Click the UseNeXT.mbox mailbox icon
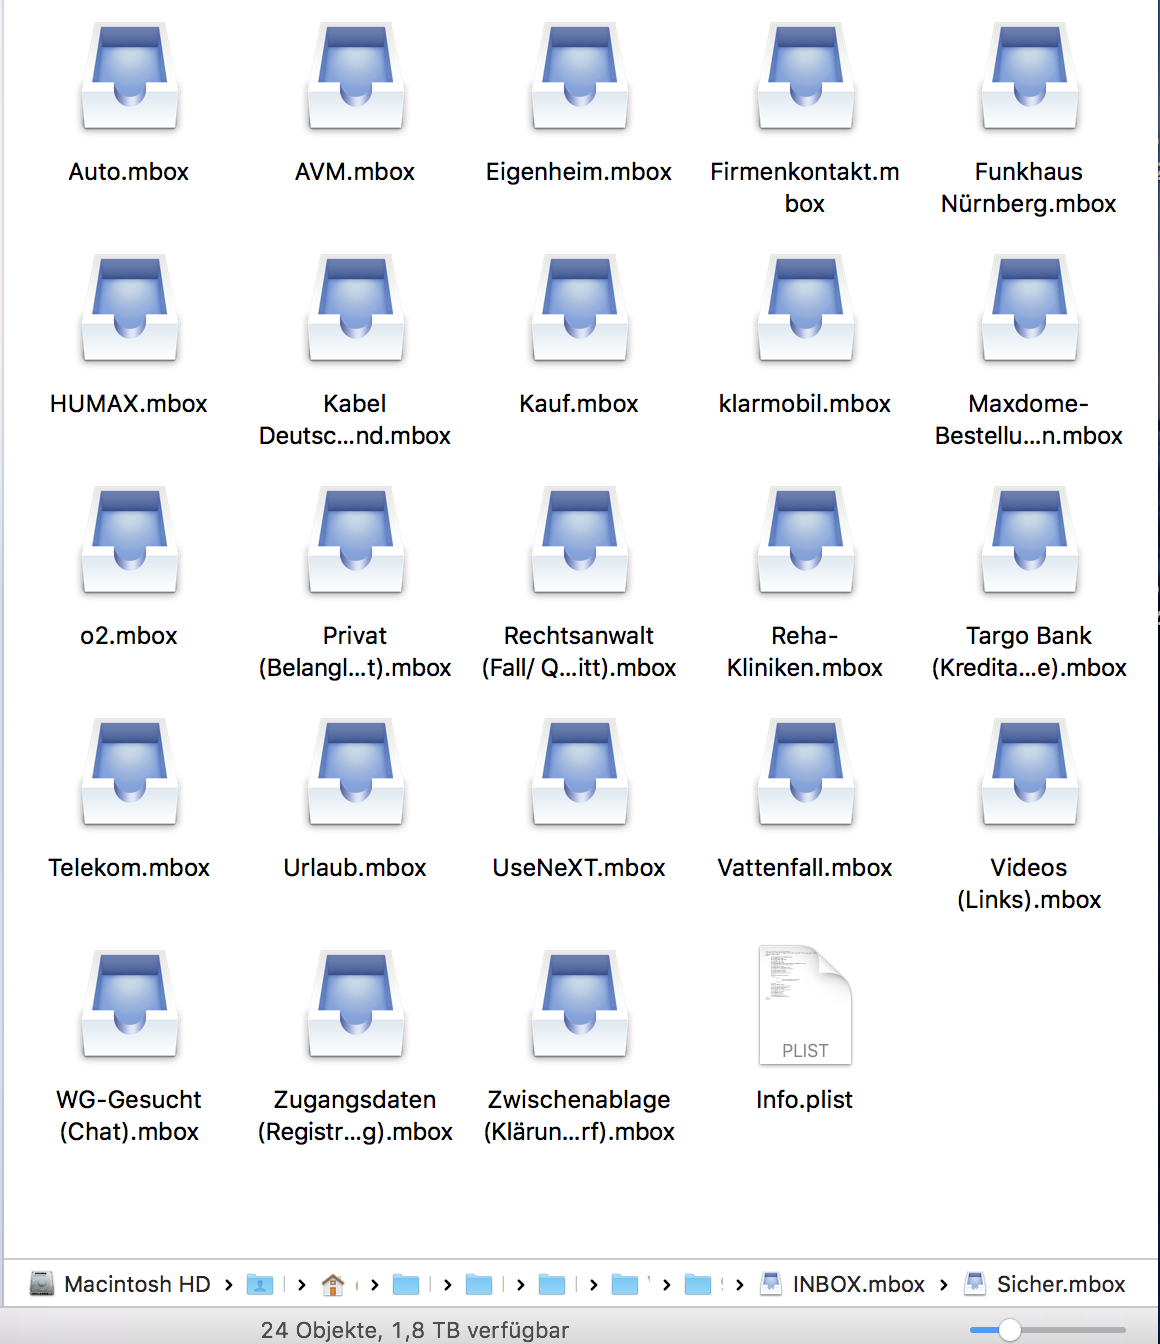 tap(580, 773)
